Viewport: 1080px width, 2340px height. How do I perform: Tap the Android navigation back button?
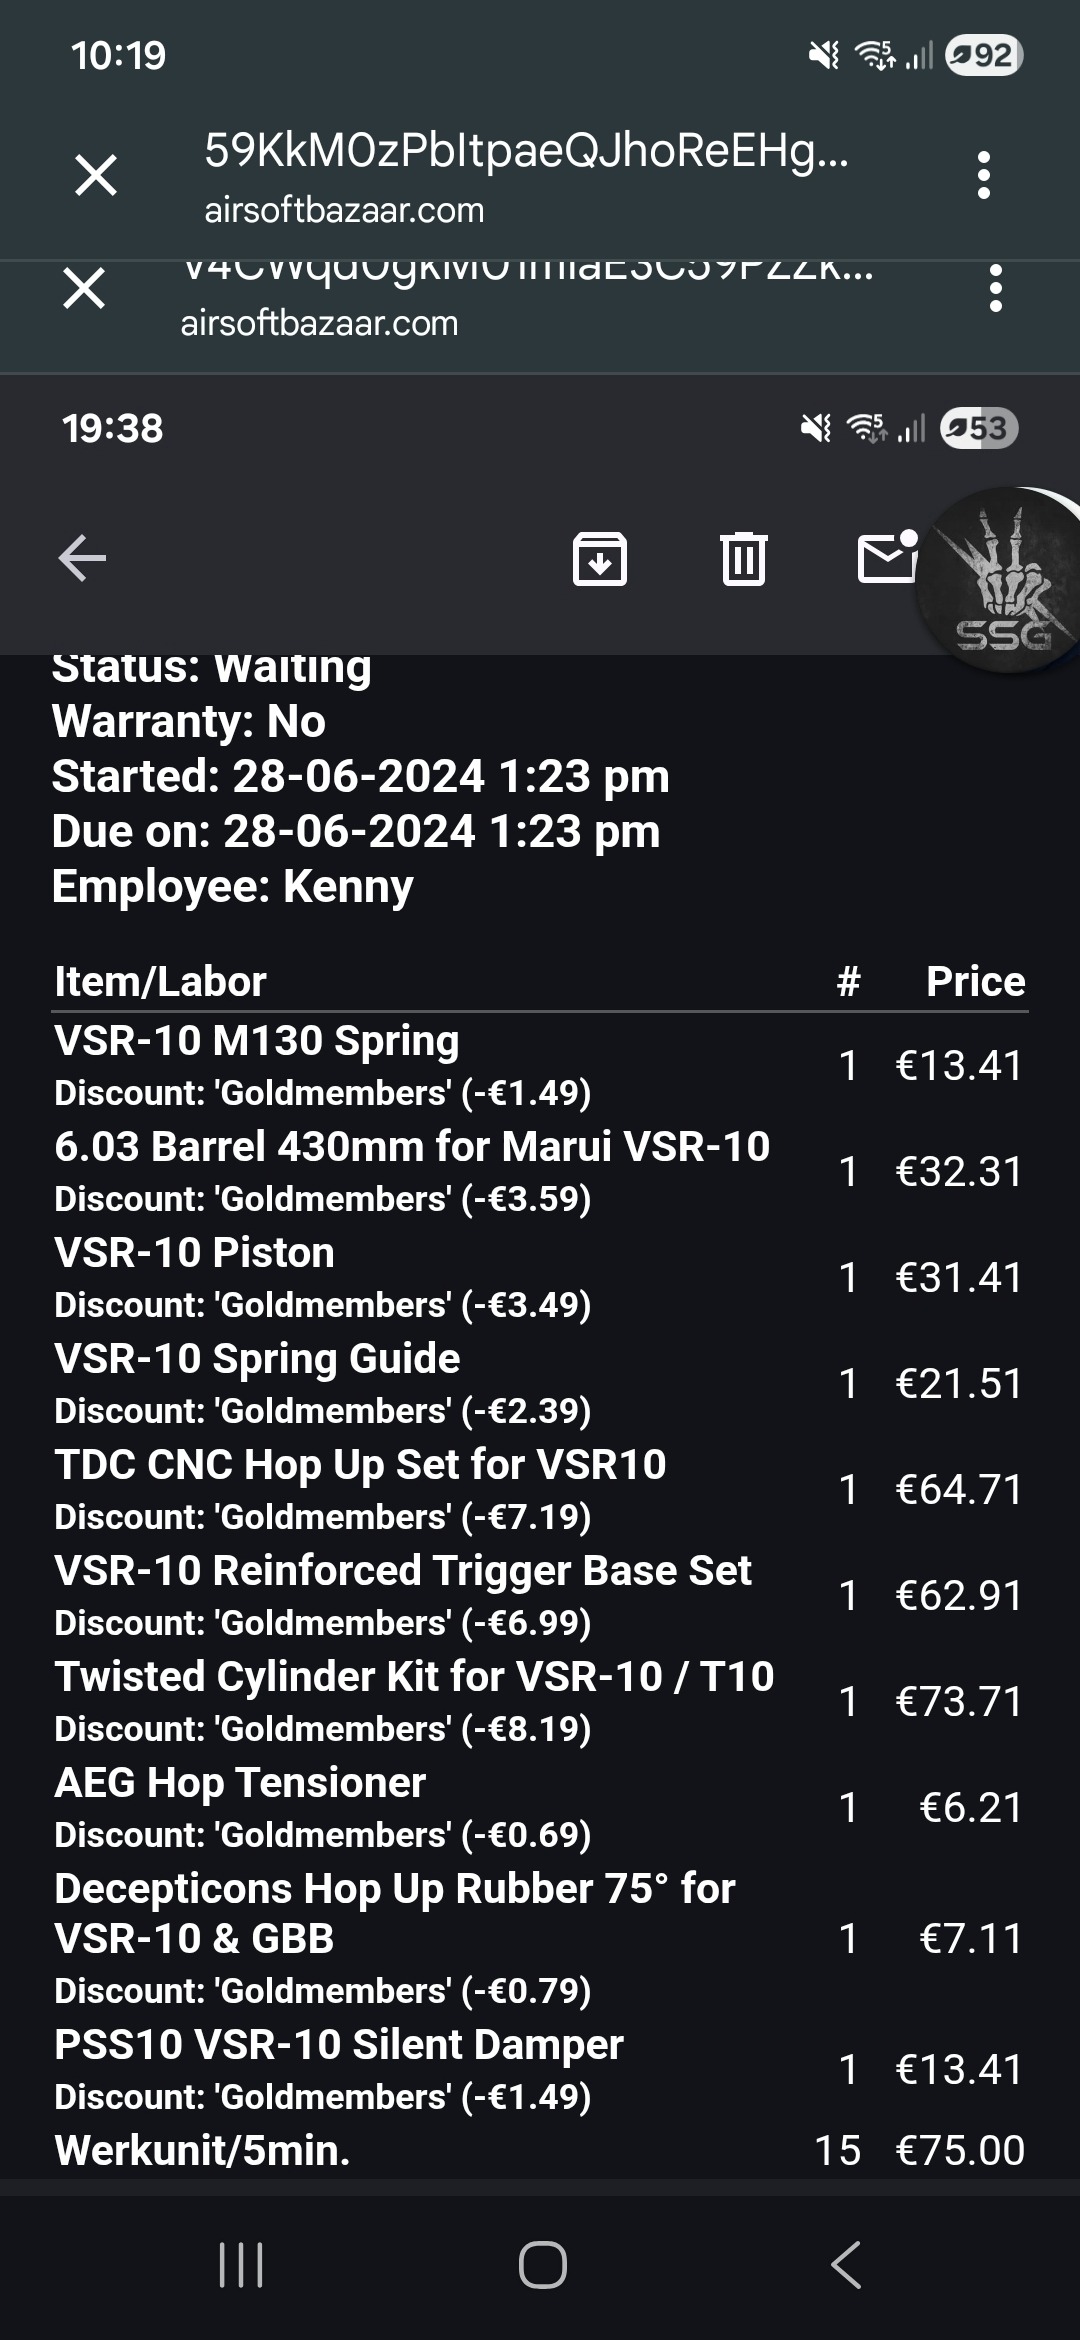click(x=846, y=2265)
